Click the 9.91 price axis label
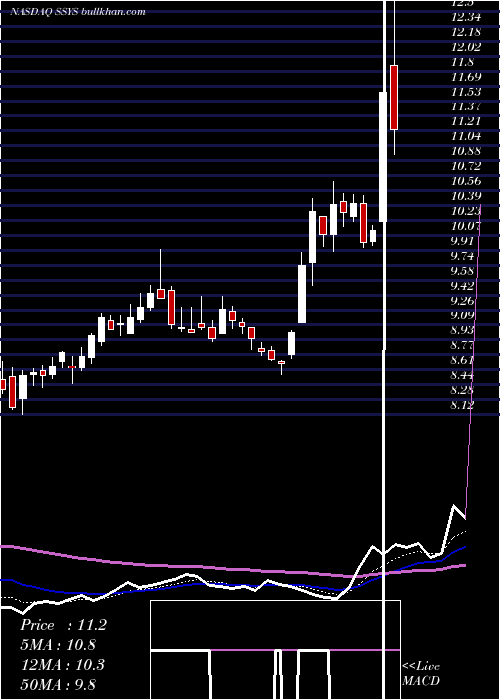This screenshot has height=700, width=500. click(462, 241)
